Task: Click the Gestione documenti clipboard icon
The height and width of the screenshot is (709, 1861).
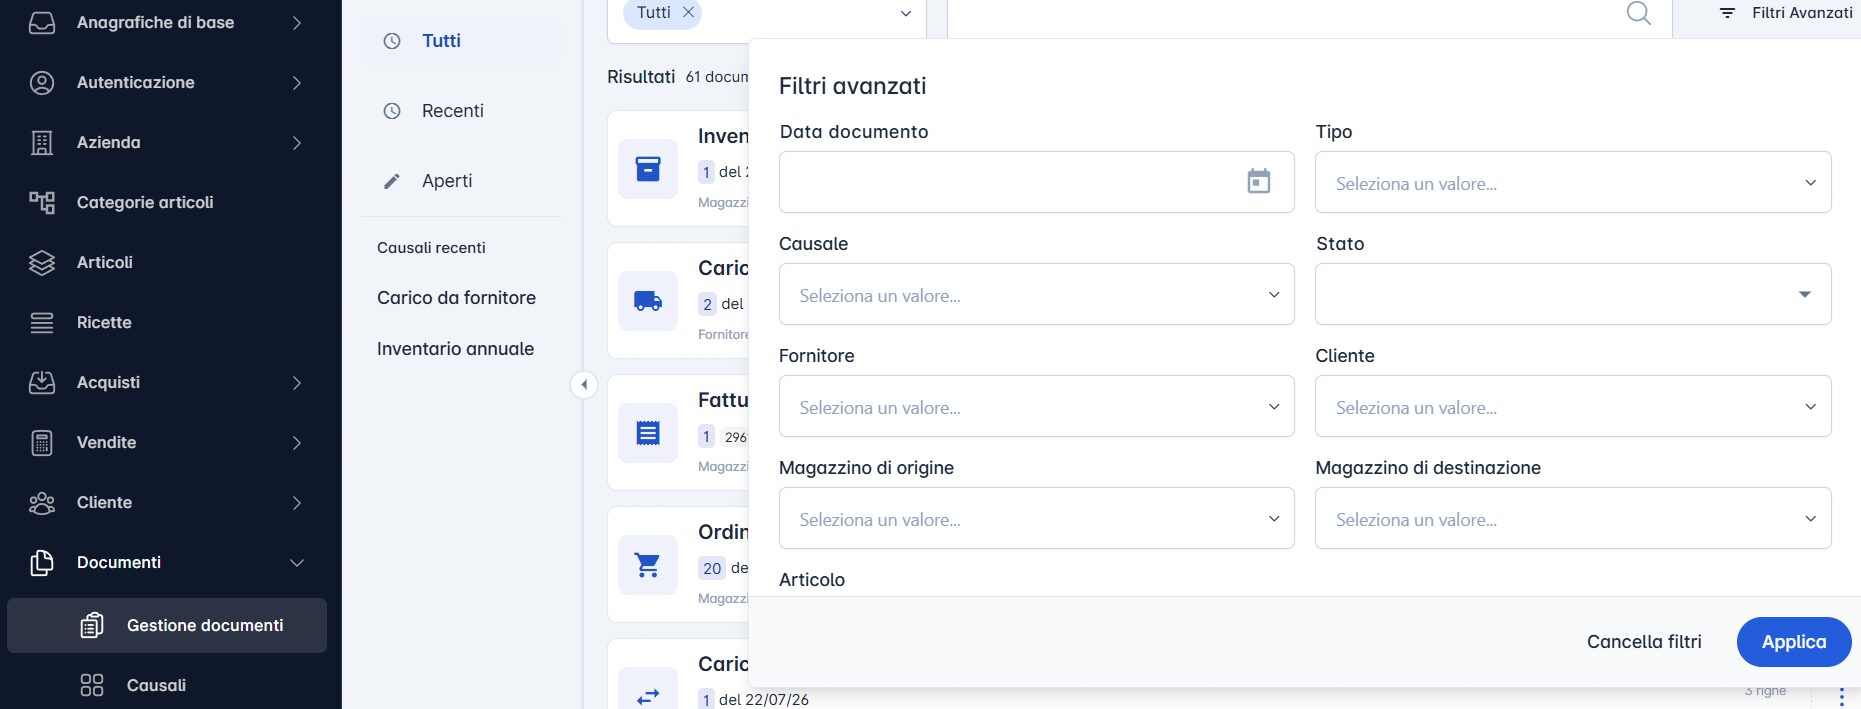Action: (92, 625)
